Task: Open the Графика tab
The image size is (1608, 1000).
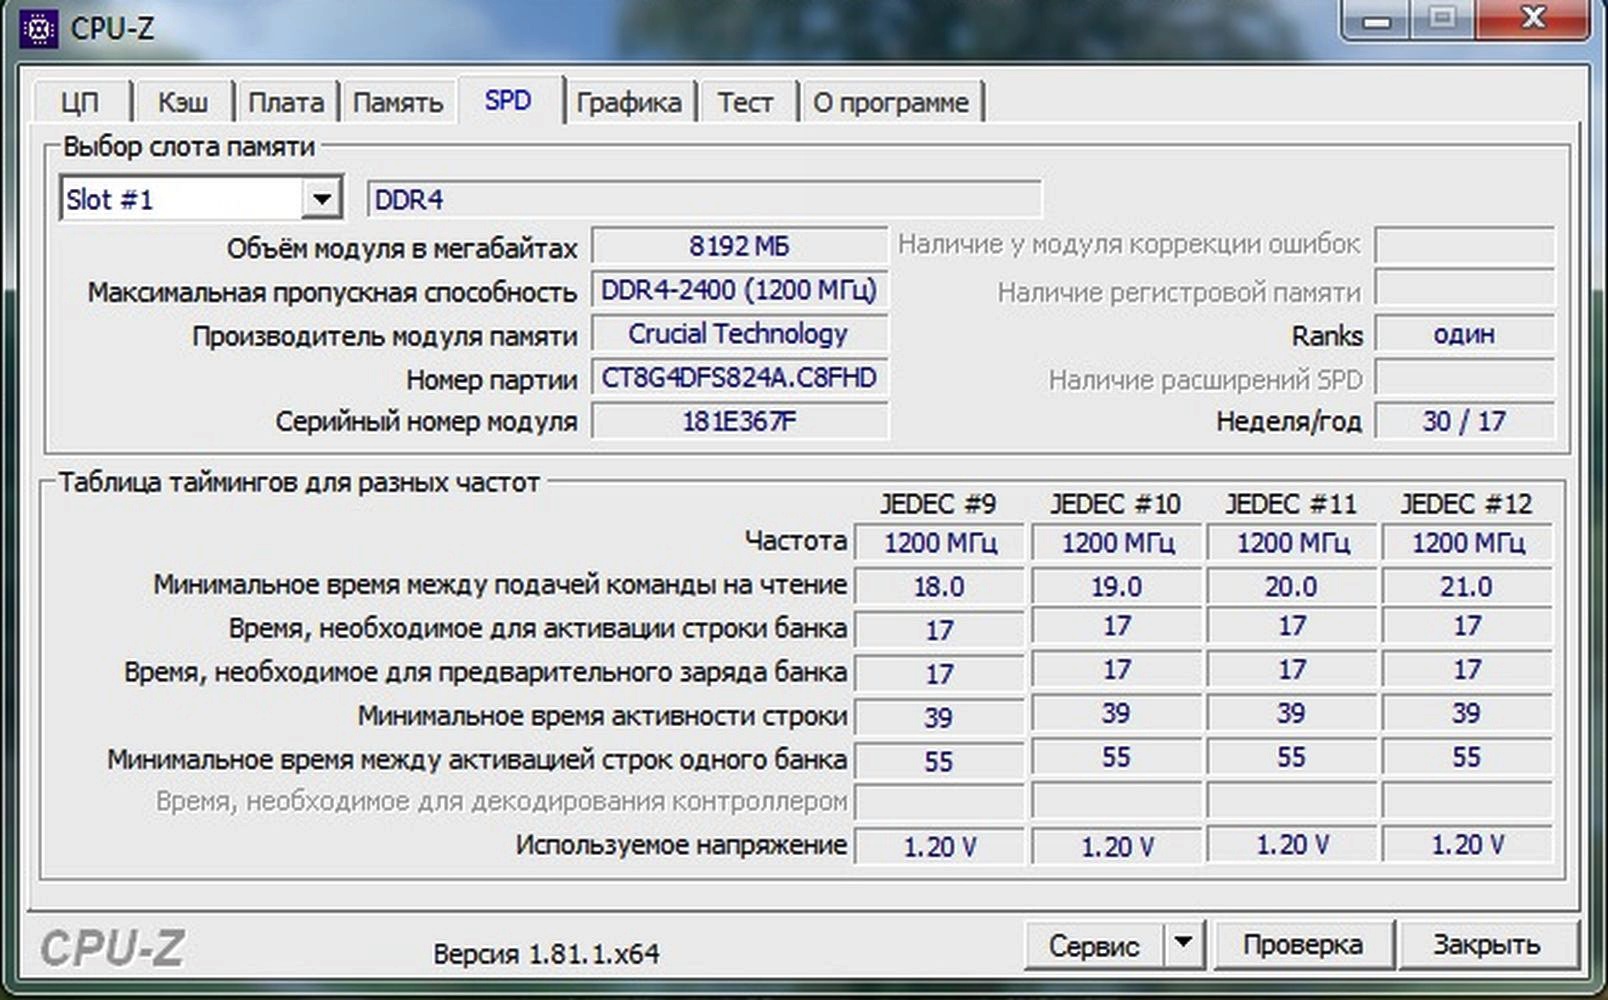Action: coord(629,102)
